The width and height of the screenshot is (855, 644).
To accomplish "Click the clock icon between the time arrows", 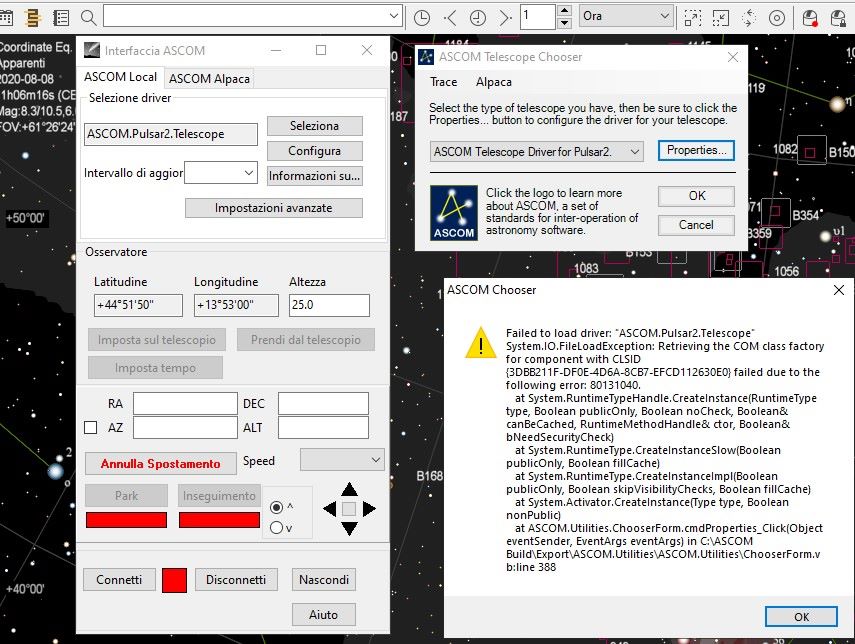I will [x=478, y=18].
